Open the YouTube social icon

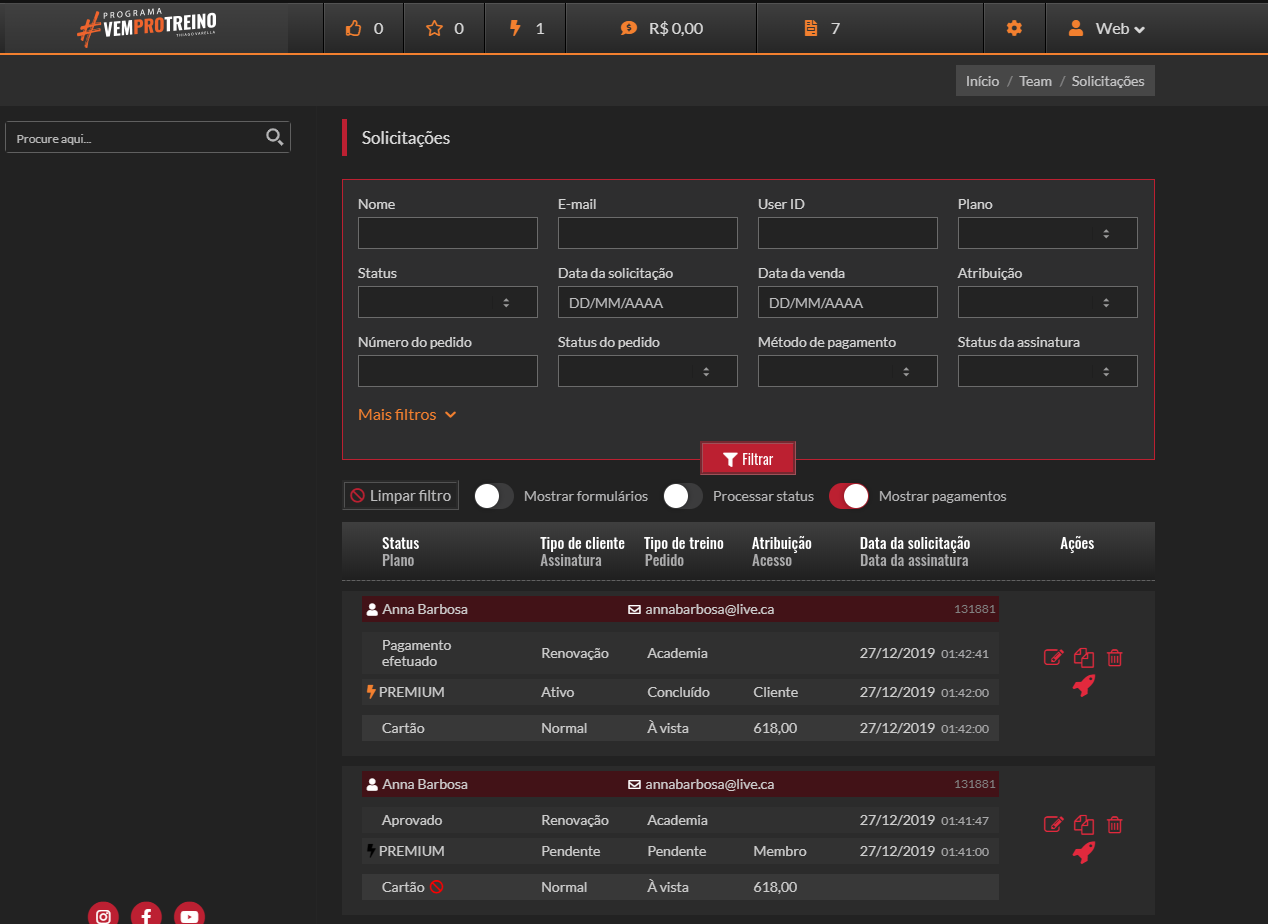click(189, 915)
